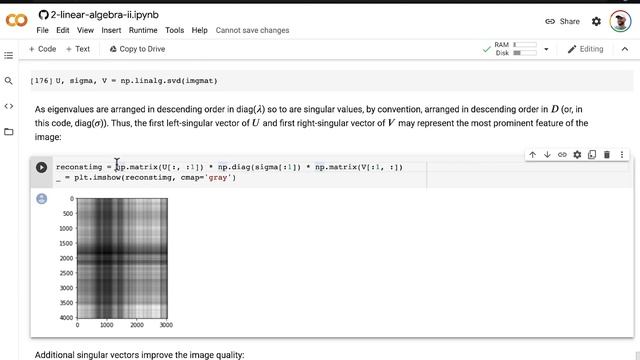
Task: Add a new Text cell
Action: tap(78, 49)
